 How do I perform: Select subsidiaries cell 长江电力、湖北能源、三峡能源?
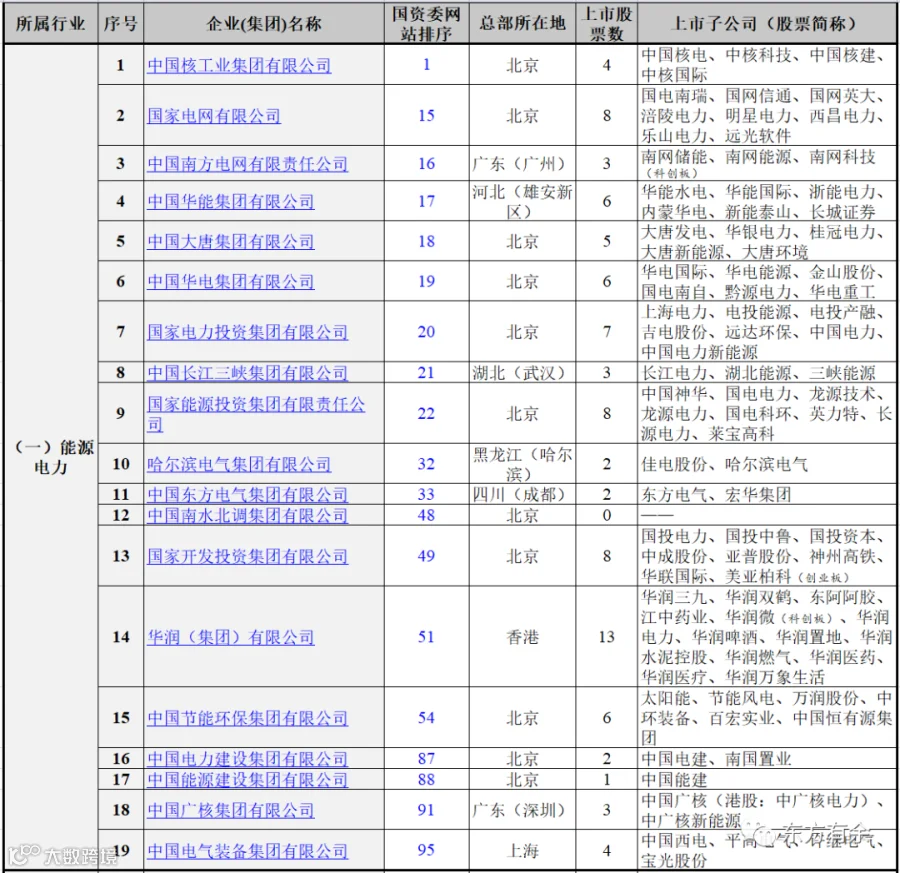tap(767, 373)
